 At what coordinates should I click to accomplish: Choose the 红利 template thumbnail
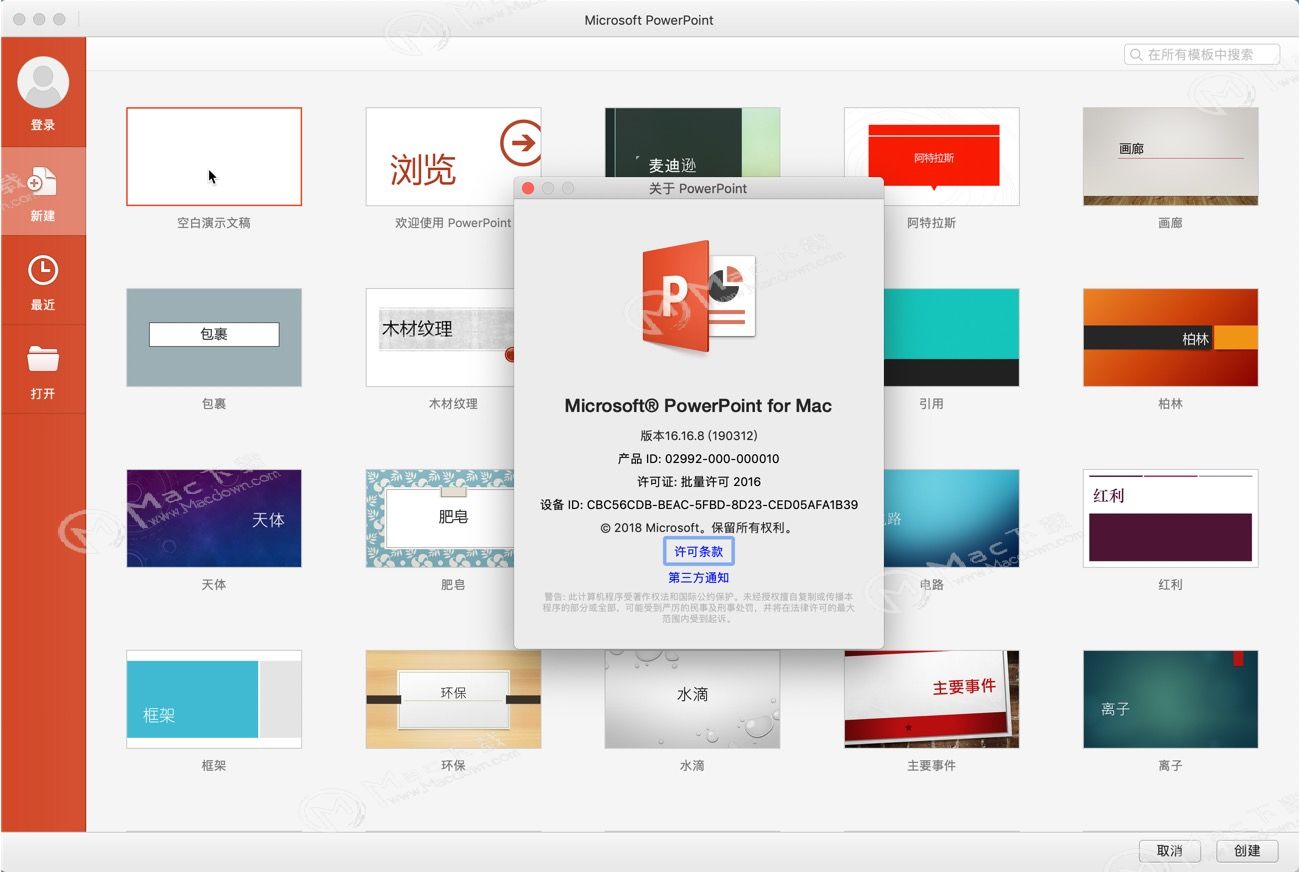point(1170,518)
